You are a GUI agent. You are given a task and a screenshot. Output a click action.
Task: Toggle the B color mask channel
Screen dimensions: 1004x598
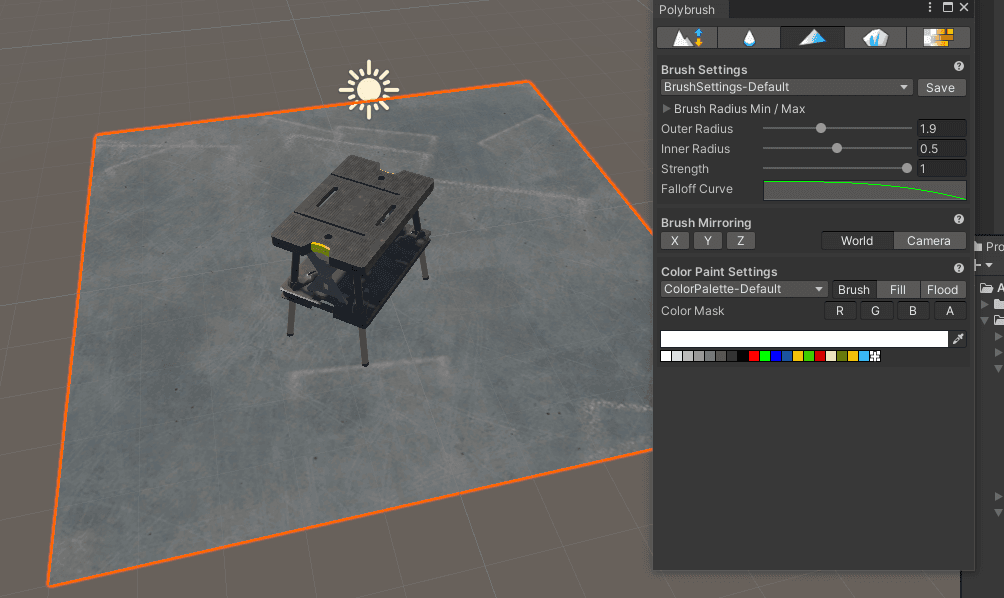pos(912,311)
